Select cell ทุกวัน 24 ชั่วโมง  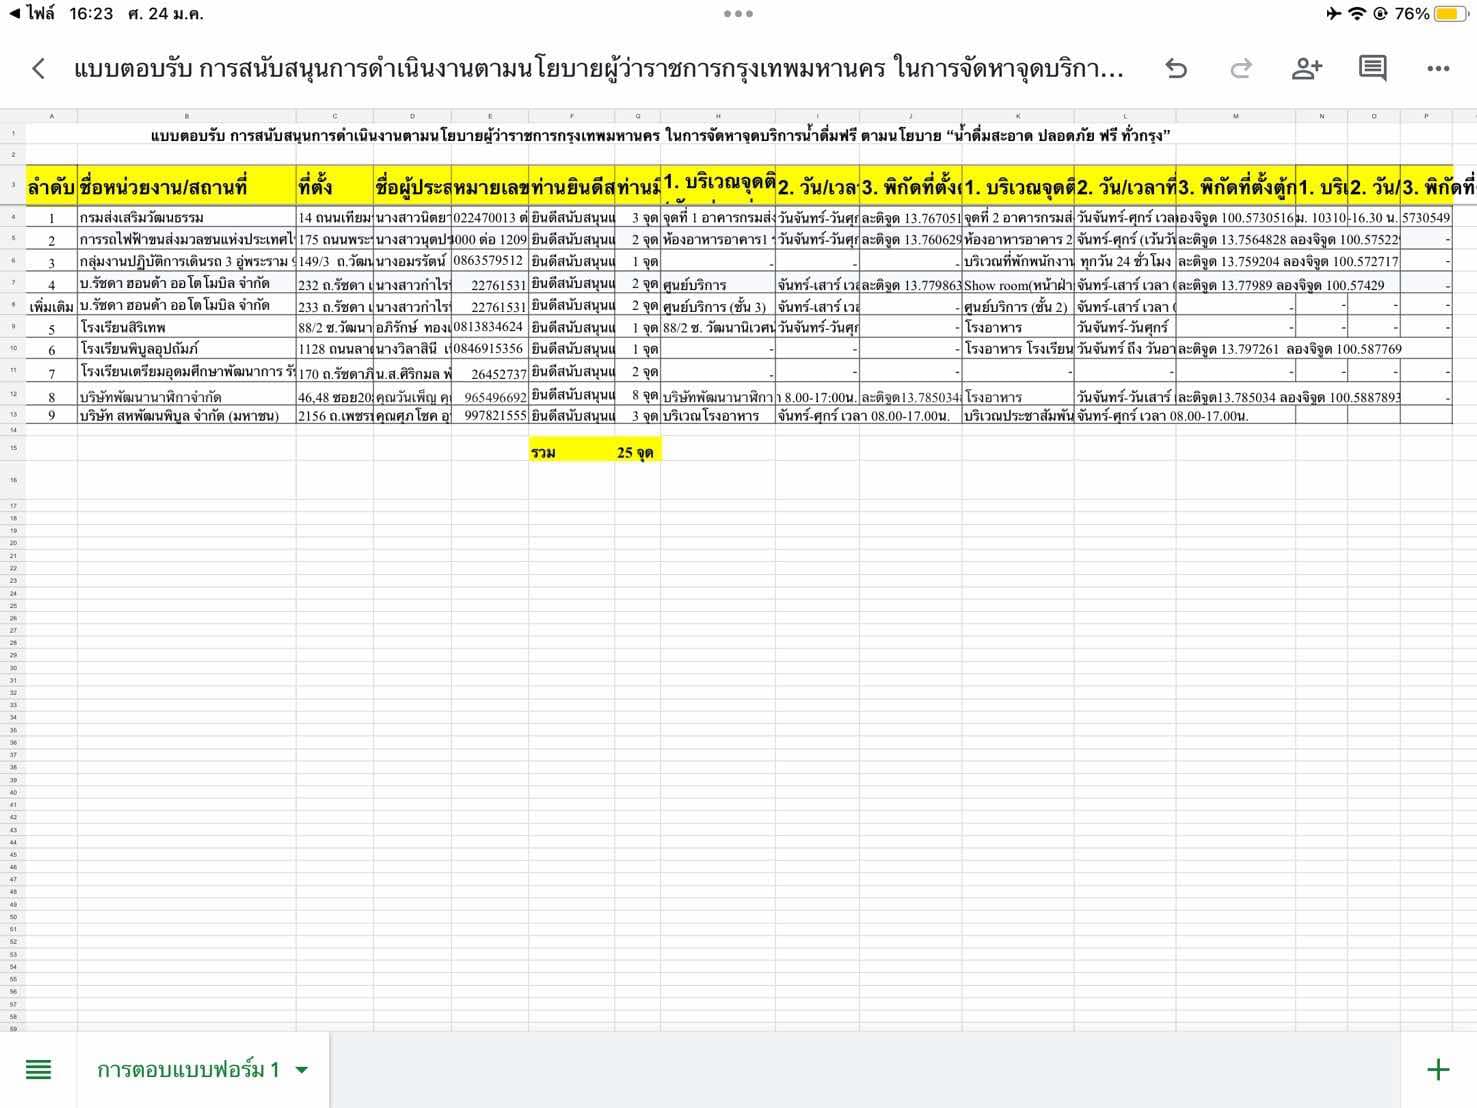[1125, 261]
